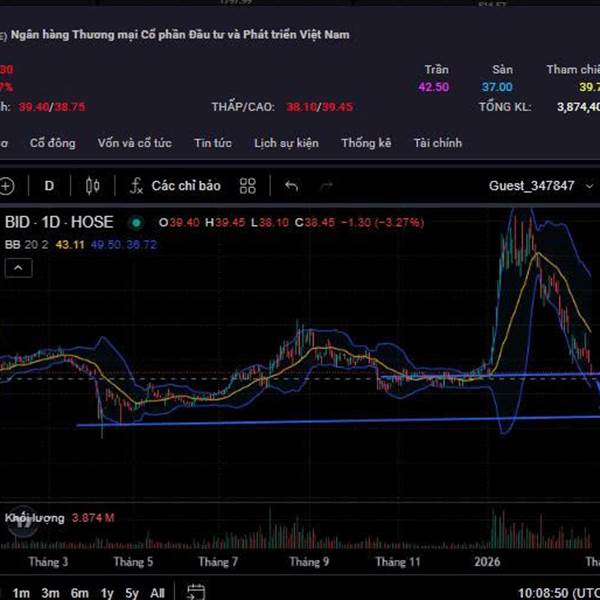Open the indicator templates grid icon
Screen dimensions: 600x600
(248, 186)
